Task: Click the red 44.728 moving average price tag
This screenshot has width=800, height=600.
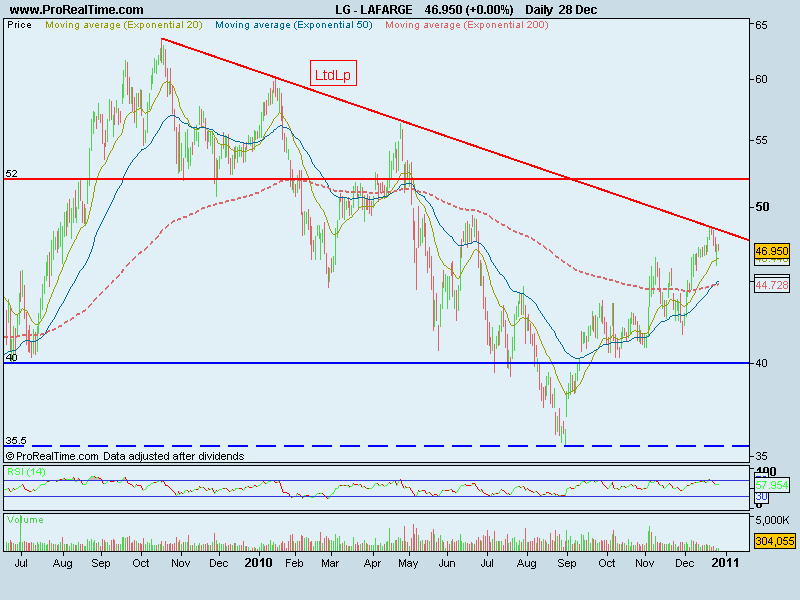Action: pos(771,285)
